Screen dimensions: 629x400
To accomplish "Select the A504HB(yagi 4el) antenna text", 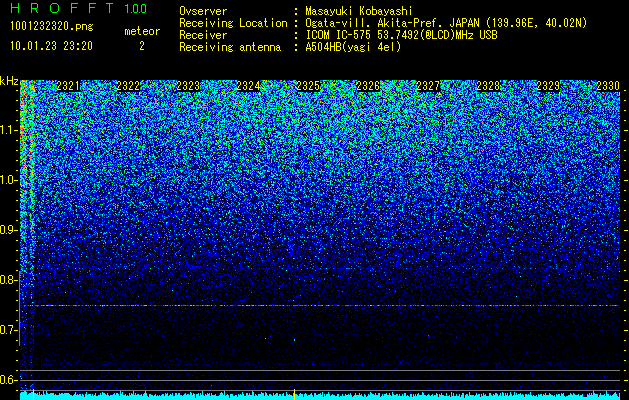I will [353, 47].
